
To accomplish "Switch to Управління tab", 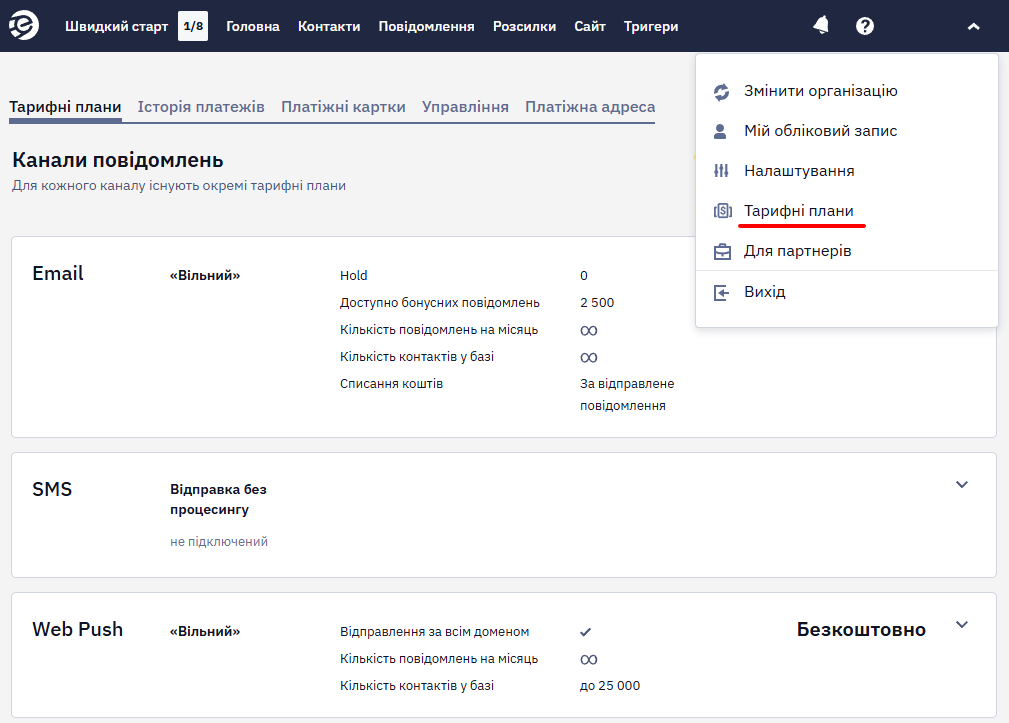I will click(x=465, y=107).
